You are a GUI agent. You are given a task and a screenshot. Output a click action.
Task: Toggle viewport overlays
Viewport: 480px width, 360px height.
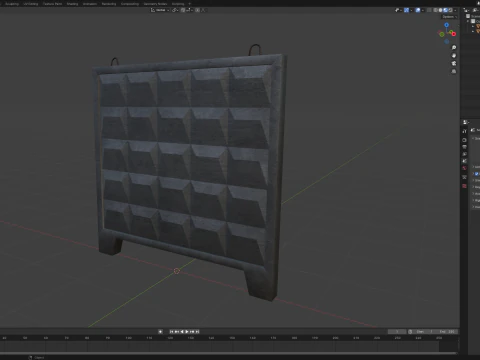coord(418,10)
